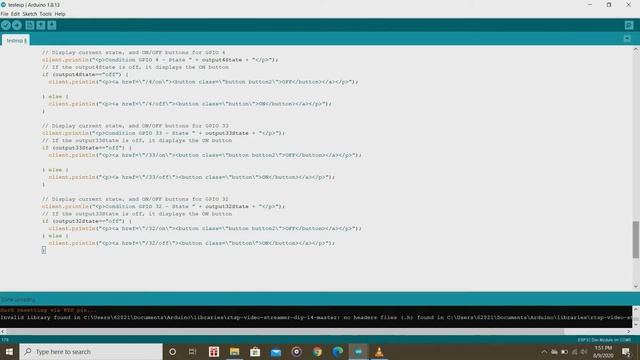640x360 pixels.
Task: Click the taskbar search box
Action: (91, 351)
